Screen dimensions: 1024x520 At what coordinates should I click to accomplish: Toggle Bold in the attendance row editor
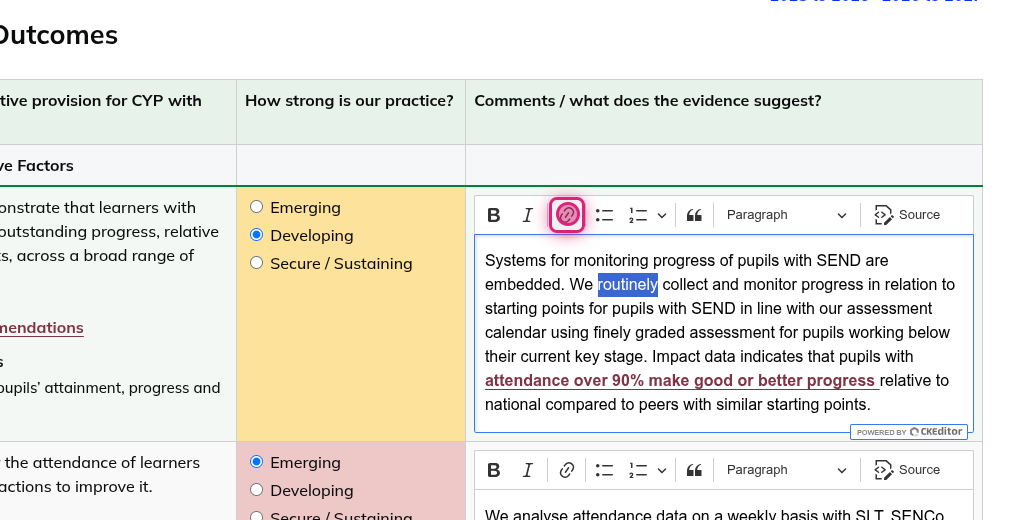click(494, 470)
